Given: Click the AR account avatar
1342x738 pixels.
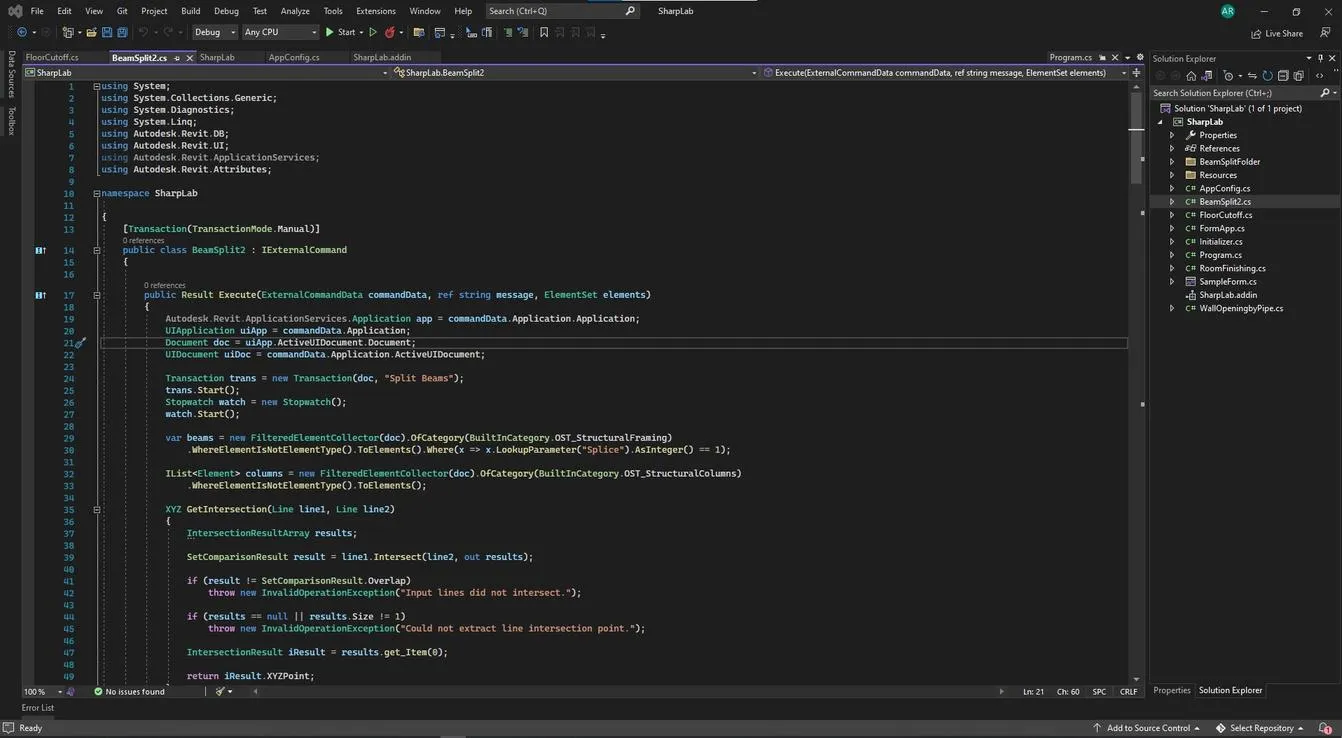Looking at the screenshot, I should tap(1228, 11).
